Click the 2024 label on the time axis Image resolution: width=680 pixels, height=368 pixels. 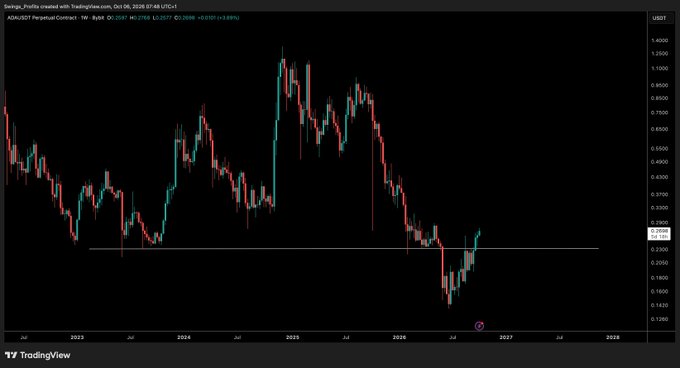(184, 337)
